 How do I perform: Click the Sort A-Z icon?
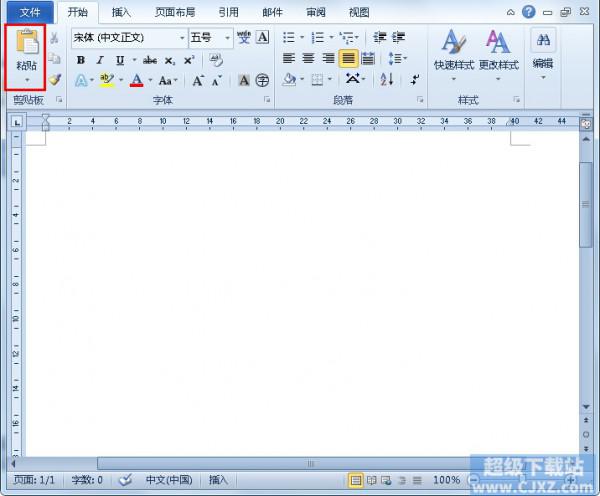[386, 80]
